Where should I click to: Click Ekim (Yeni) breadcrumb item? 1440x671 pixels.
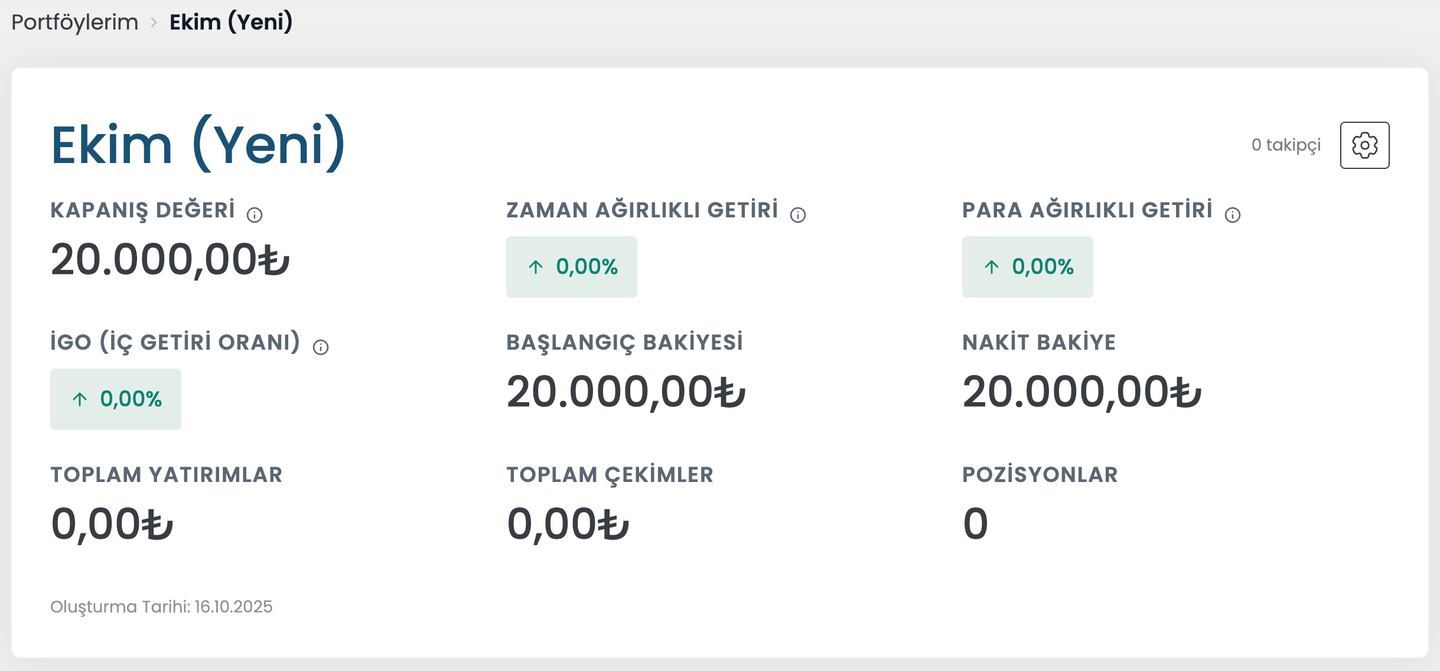(231, 22)
